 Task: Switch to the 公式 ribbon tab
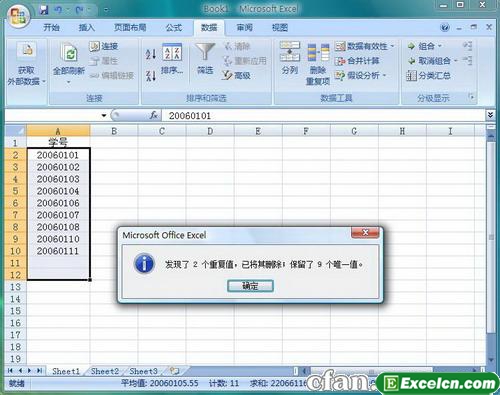click(x=174, y=28)
